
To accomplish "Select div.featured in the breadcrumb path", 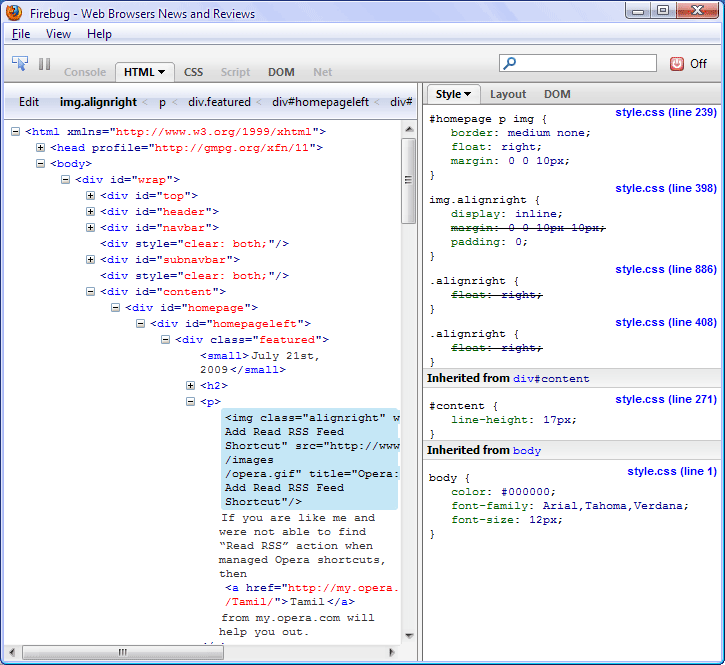I will (219, 102).
